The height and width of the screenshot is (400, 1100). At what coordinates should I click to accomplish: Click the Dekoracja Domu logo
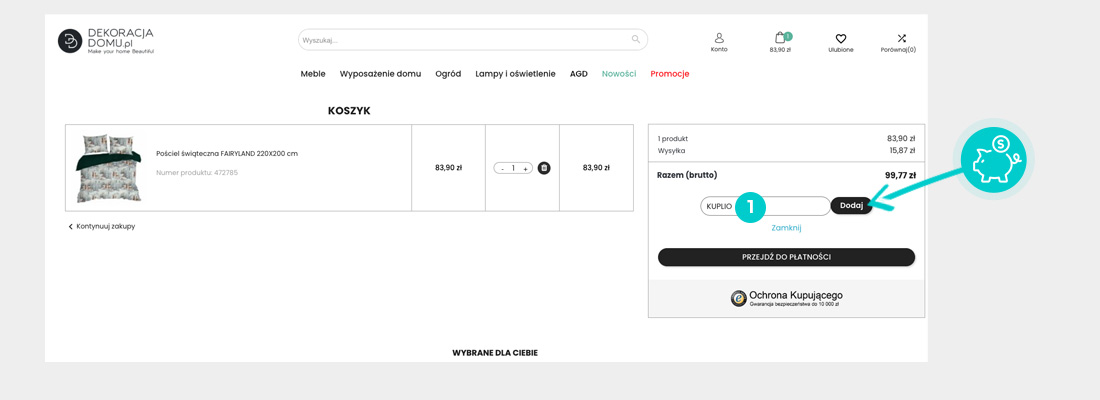click(x=106, y=41)
